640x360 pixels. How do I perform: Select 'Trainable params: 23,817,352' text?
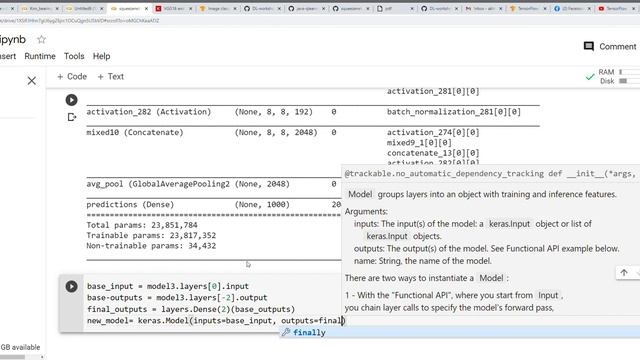(x=151, y=236)
